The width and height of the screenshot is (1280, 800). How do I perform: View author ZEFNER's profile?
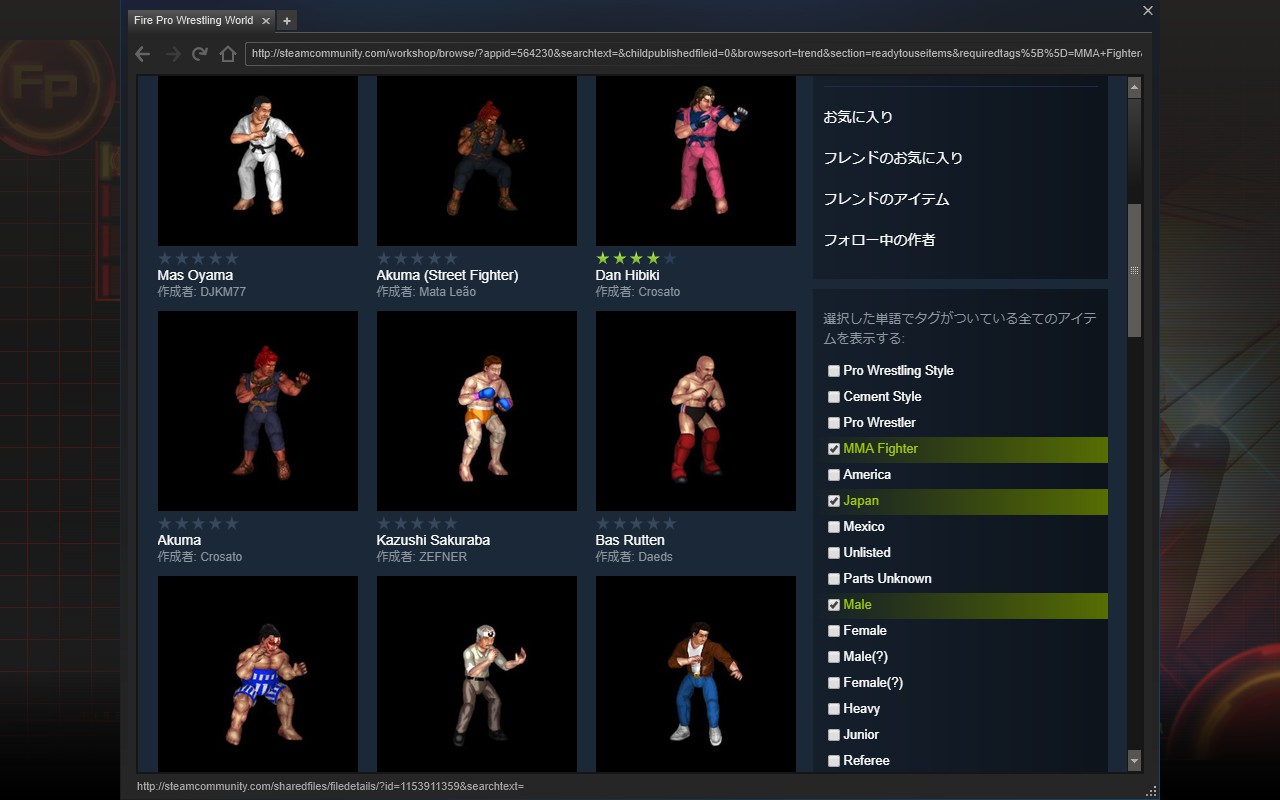[x=443, y=557]
